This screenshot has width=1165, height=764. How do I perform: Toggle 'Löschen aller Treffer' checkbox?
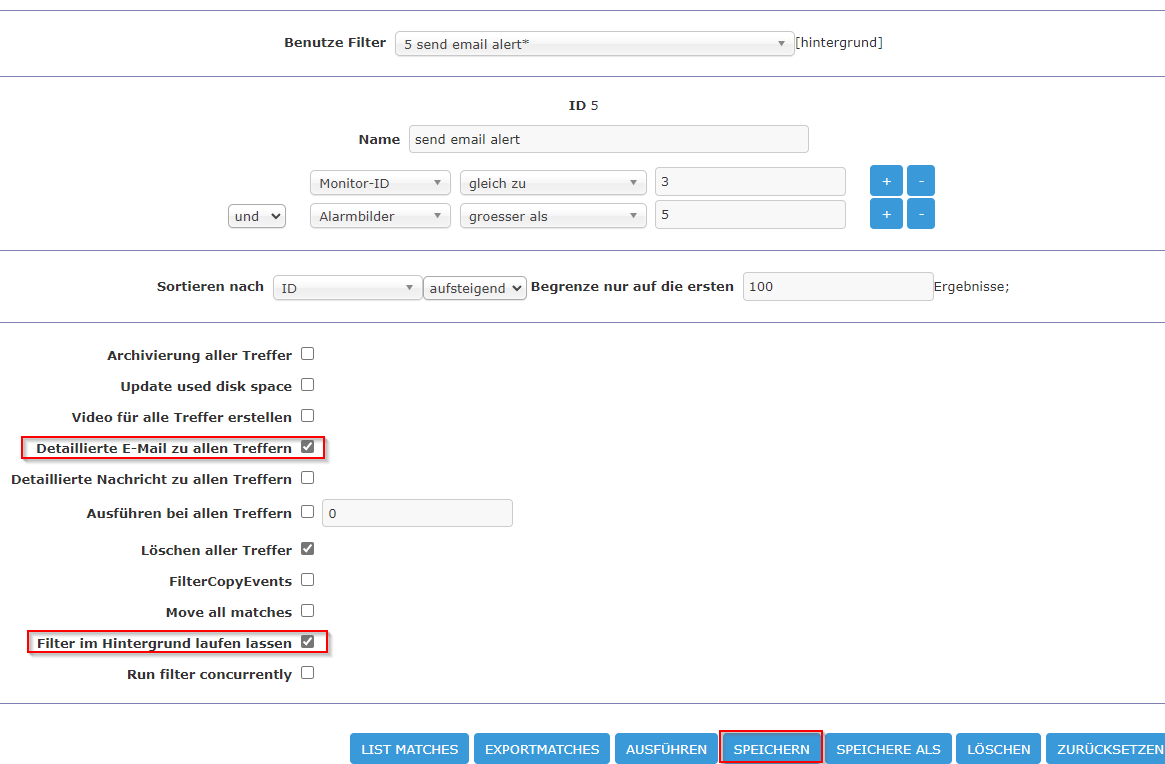click(308, 549)
